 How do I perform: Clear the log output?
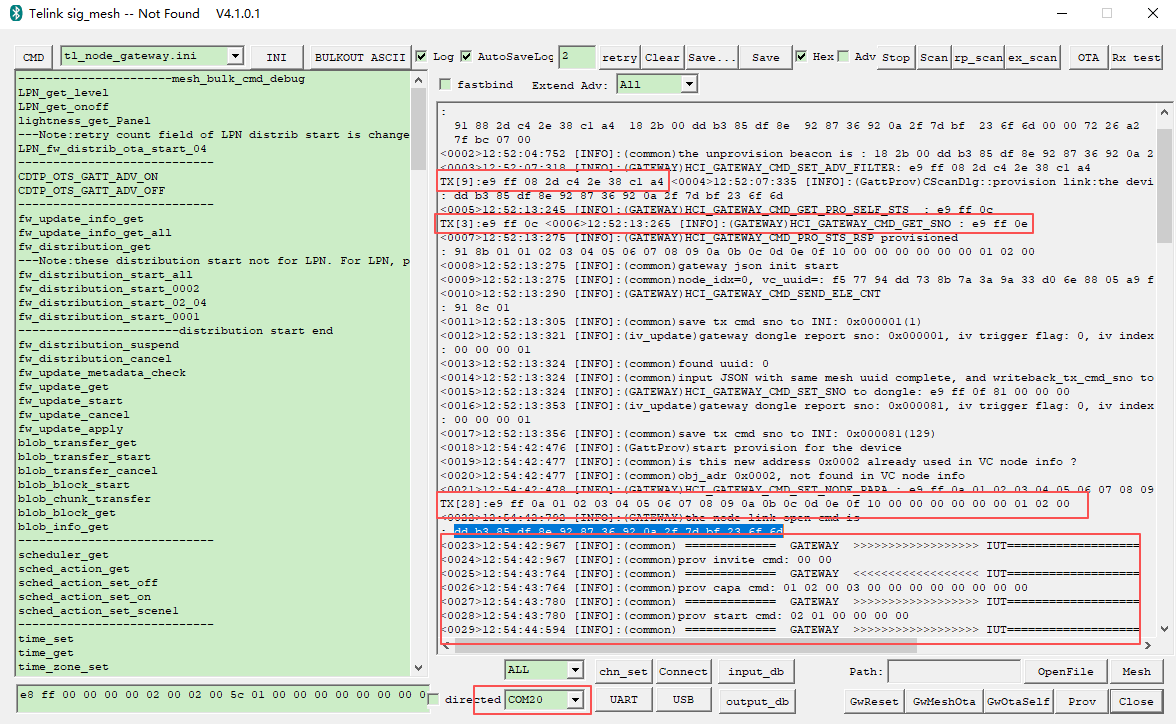tap(662, 58)
